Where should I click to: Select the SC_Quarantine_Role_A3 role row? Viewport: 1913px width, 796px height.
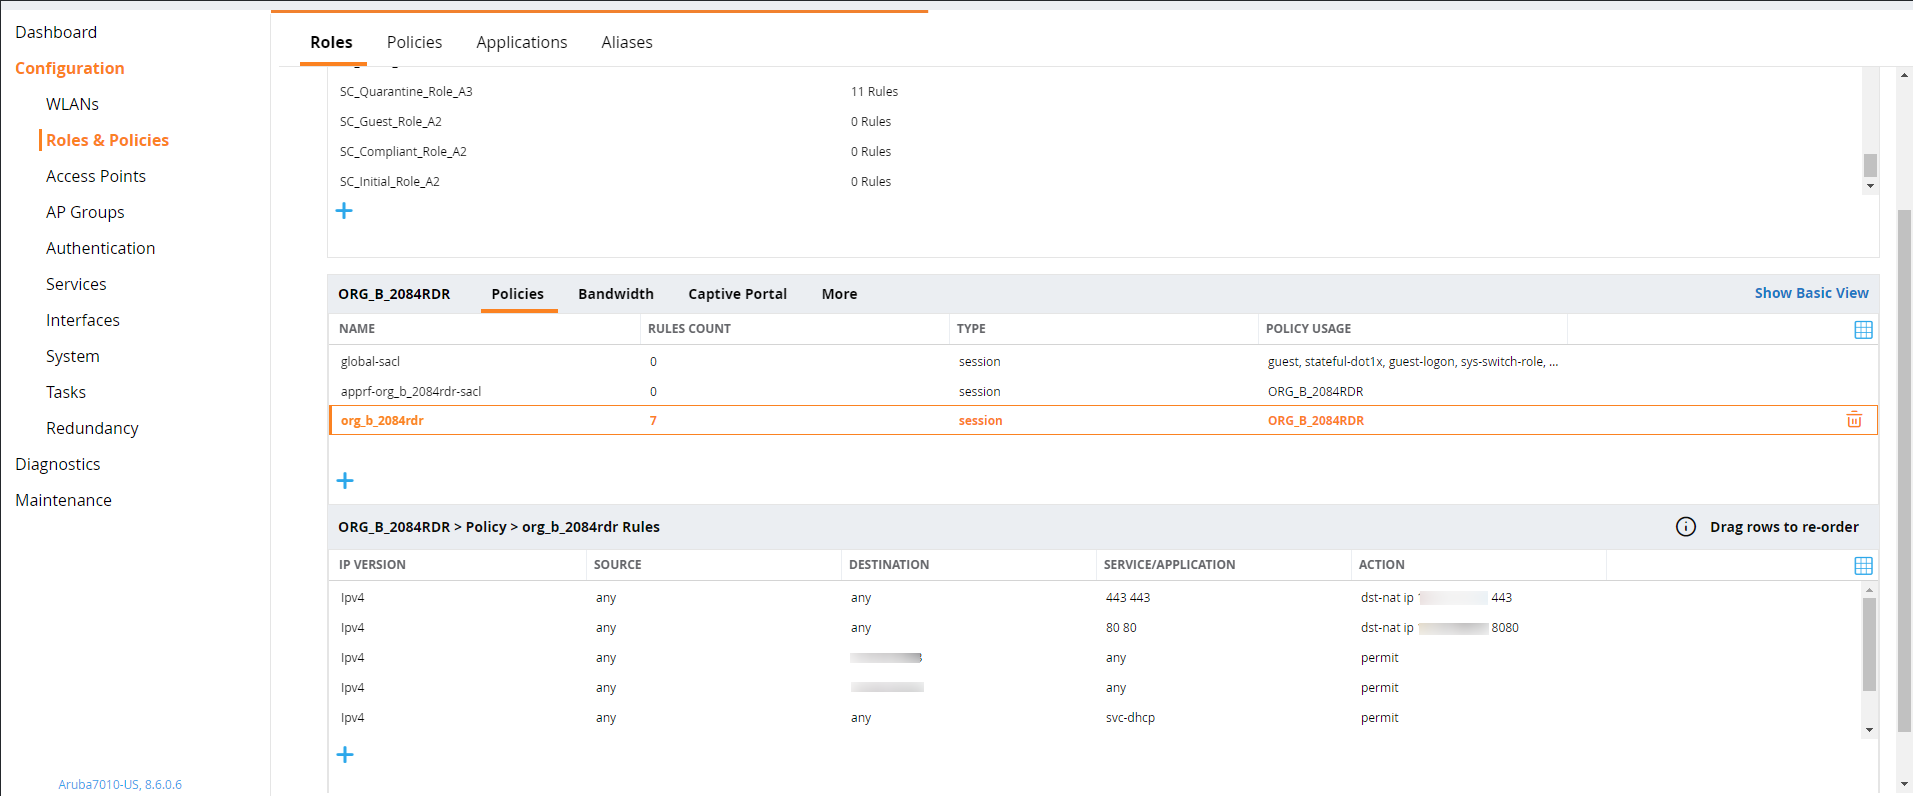tap(406, 91)
